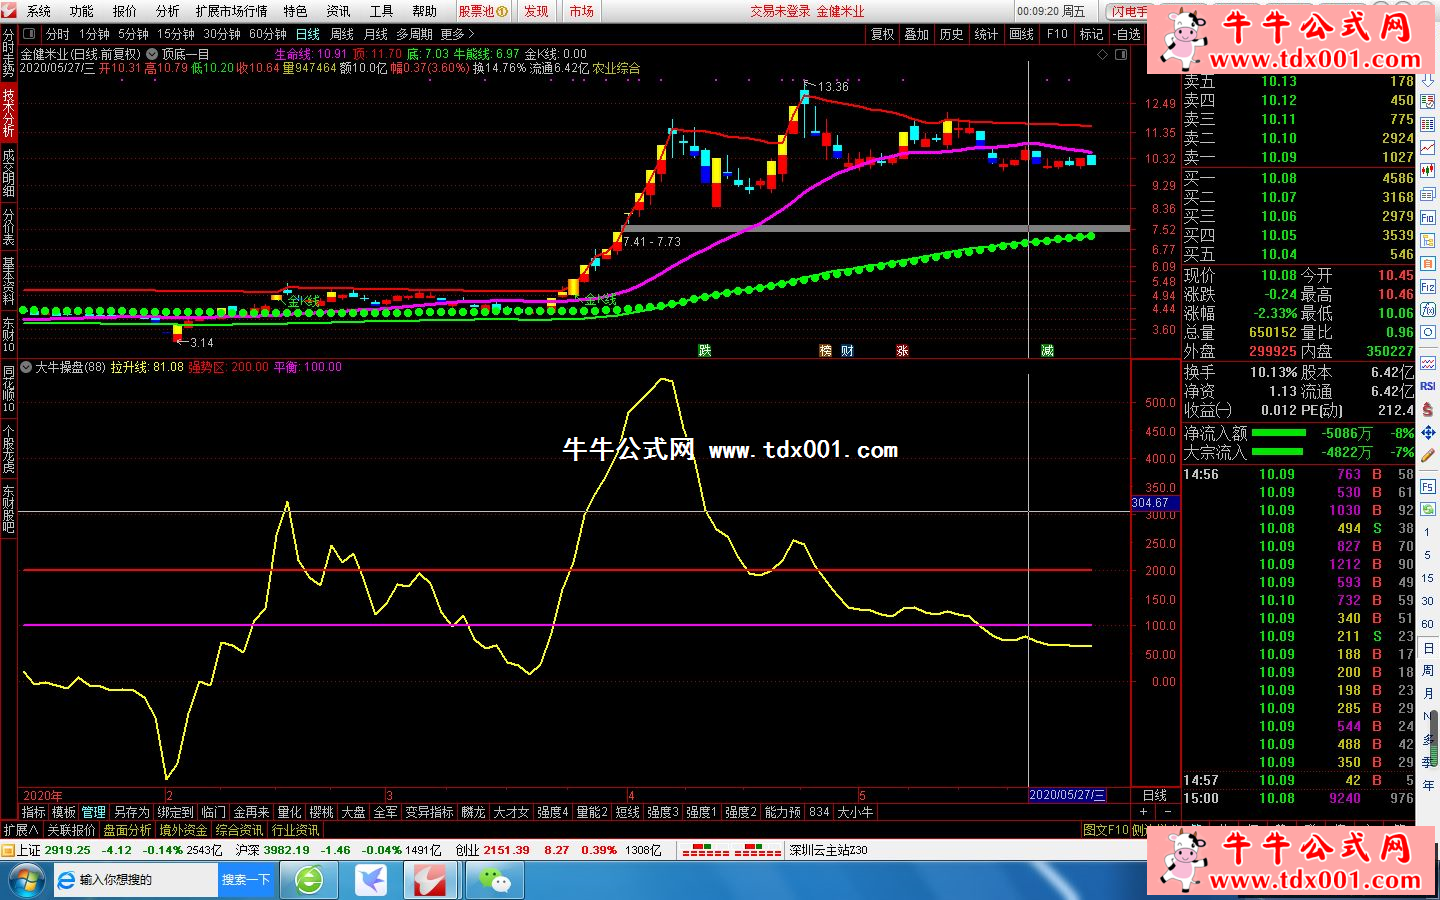Click the 复权 toolbar button

(882, 34)
